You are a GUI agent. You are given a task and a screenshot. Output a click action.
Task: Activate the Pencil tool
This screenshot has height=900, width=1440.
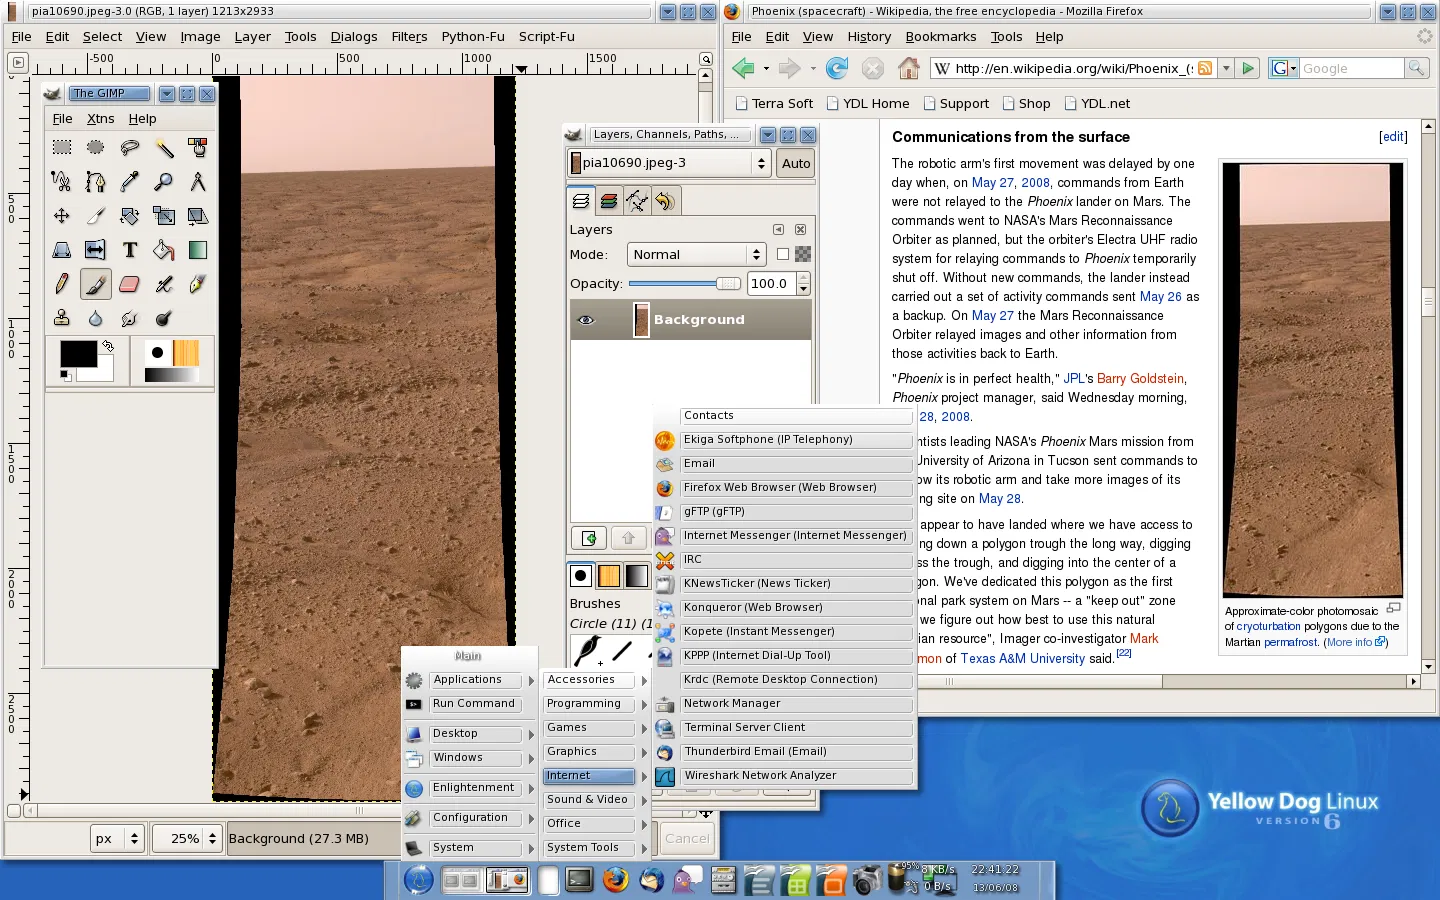62,284
